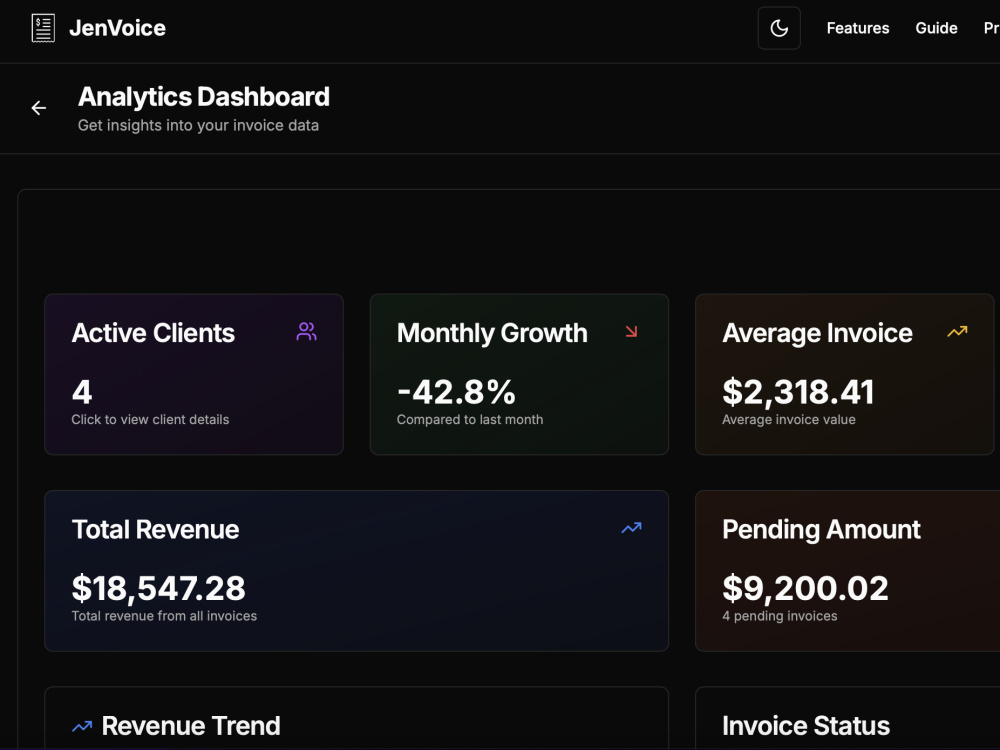This screenshot has height=750, width=1000.
Task: Click 'Average invoice value' caption
Action: 789,420
